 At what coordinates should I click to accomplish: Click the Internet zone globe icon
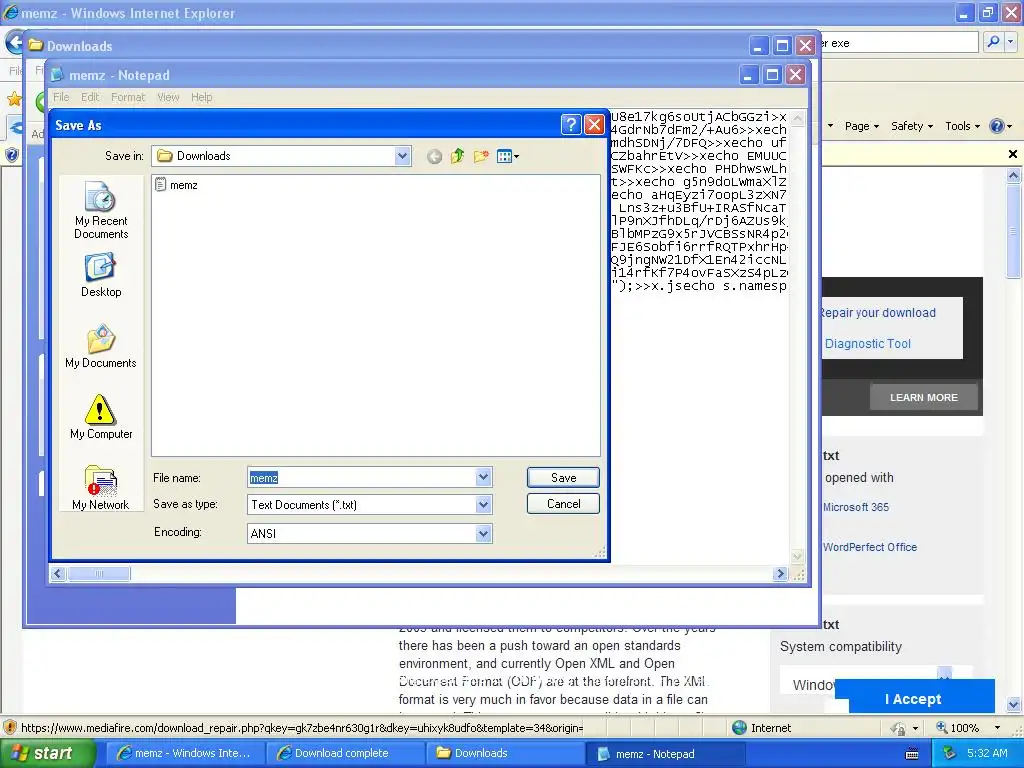pyautogui.click(x=739, y=728)
